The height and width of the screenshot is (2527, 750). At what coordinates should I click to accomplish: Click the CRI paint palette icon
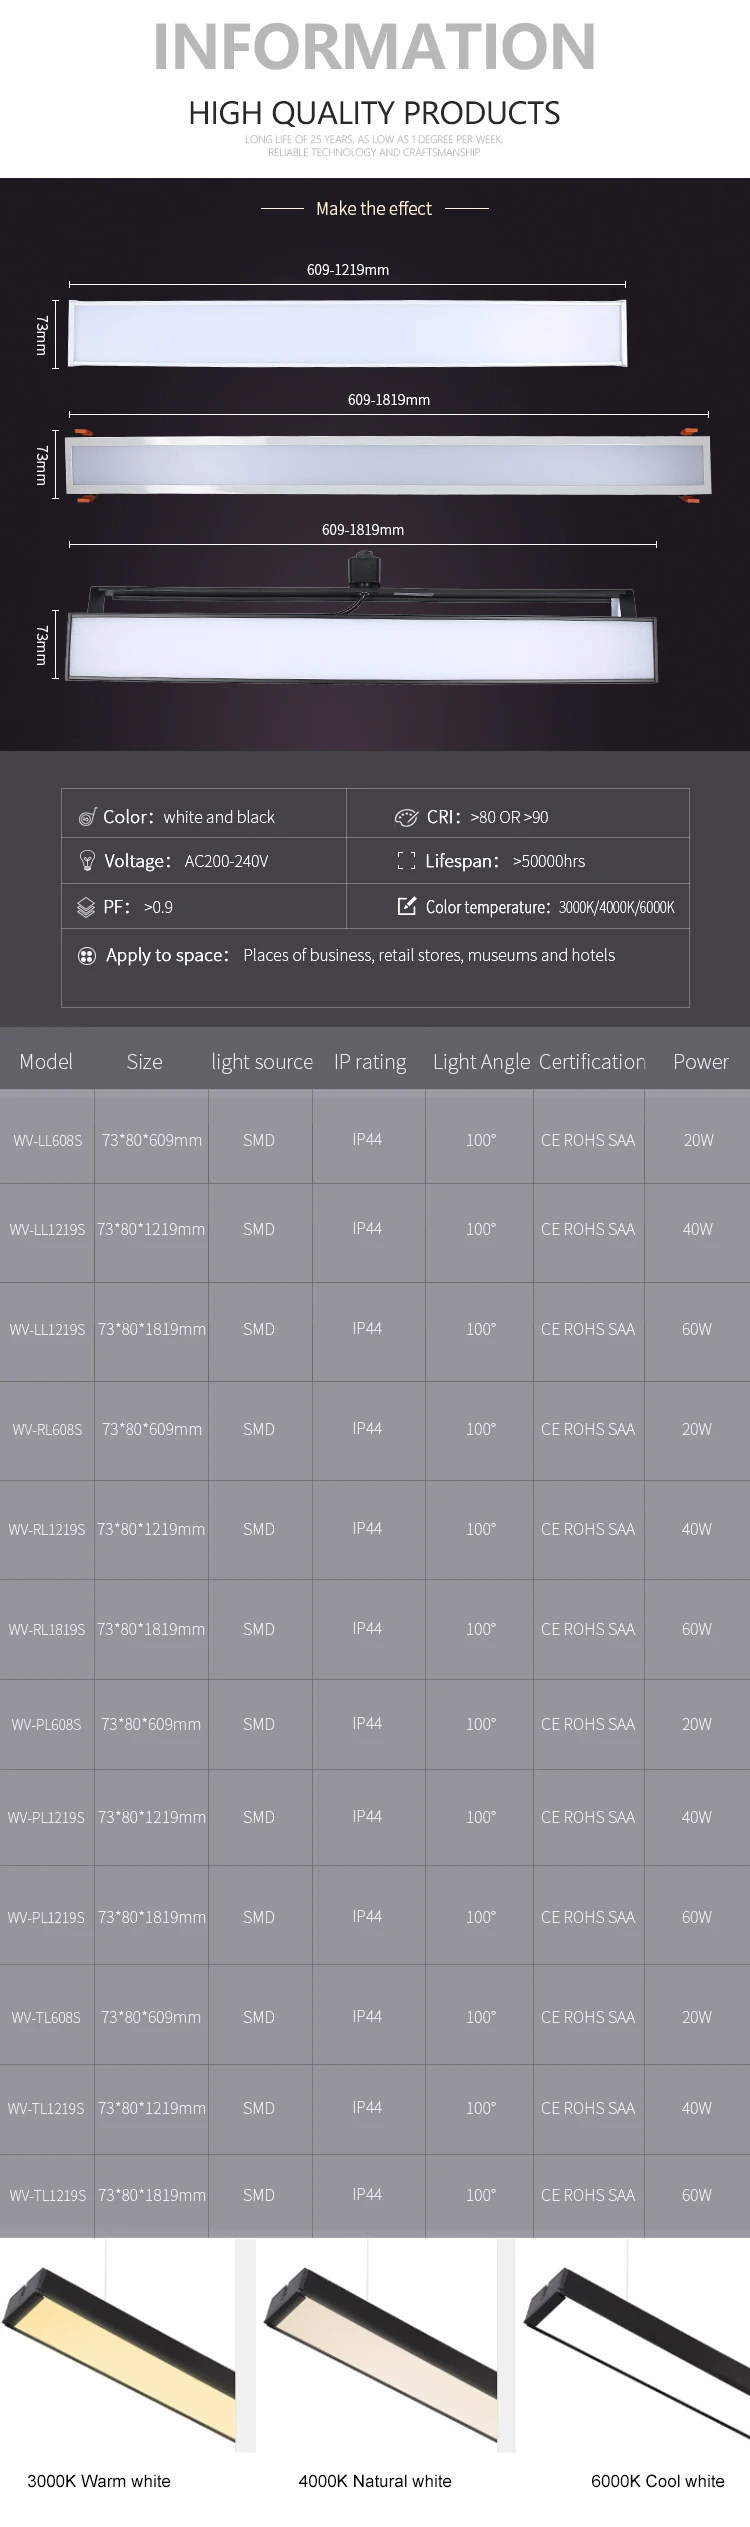(406, 818)
